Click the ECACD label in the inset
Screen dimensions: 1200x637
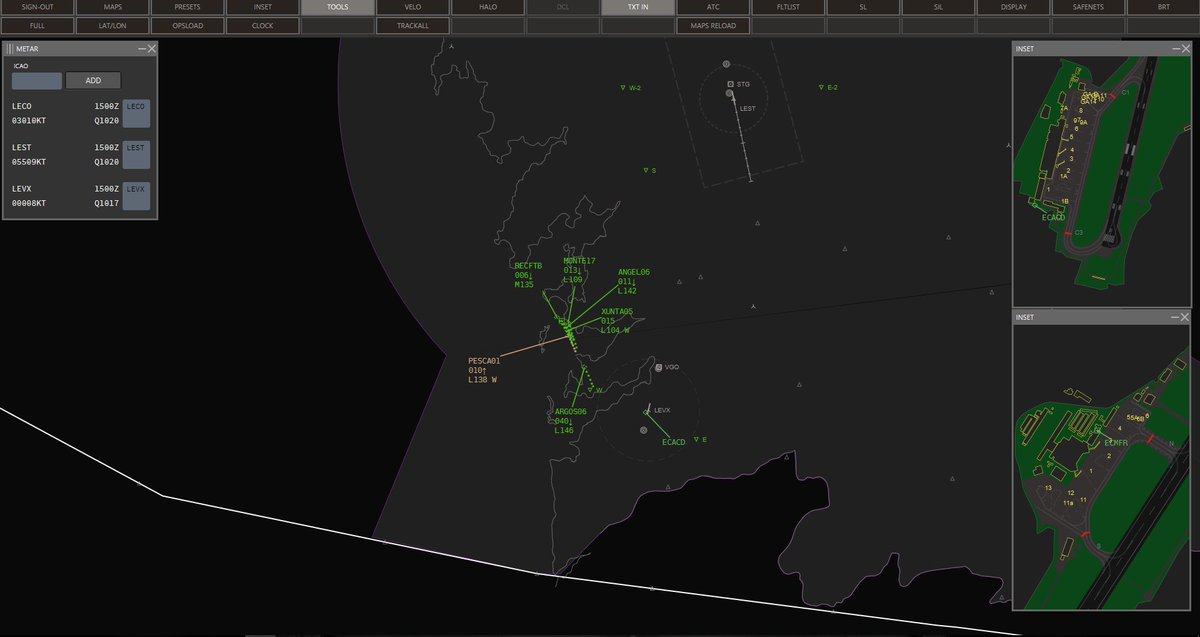pyautogui.click(x=1054, y=217)
